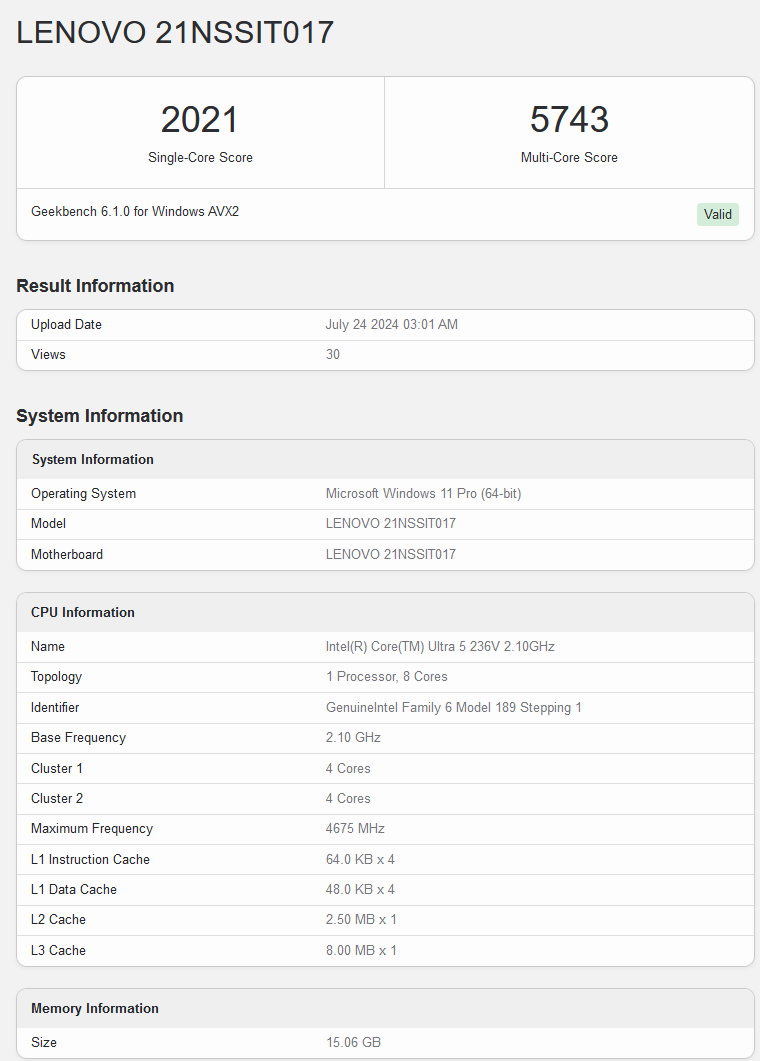
Task: Click the System Information table header
Action: pyautogui.click(x=93, y=459)
